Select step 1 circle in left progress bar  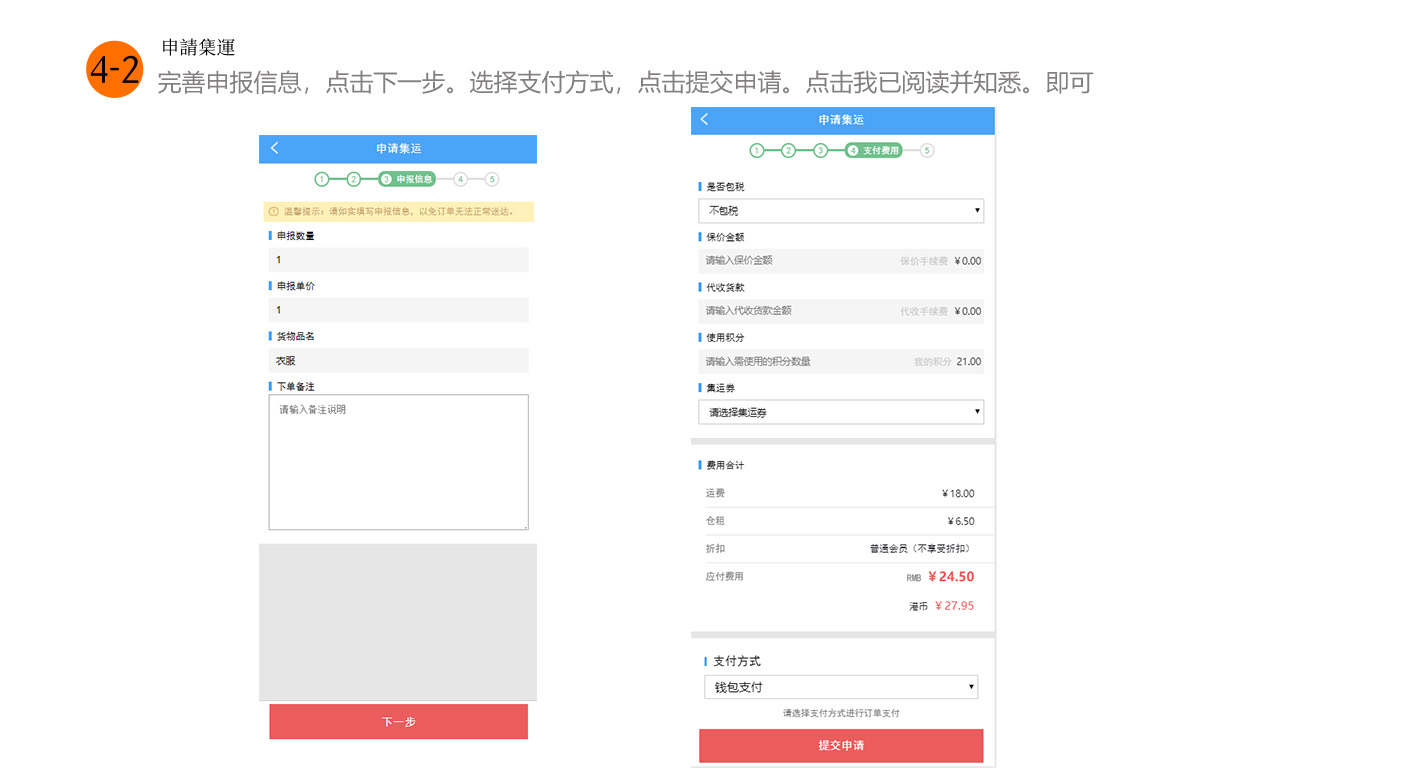[x=322, y=179]
